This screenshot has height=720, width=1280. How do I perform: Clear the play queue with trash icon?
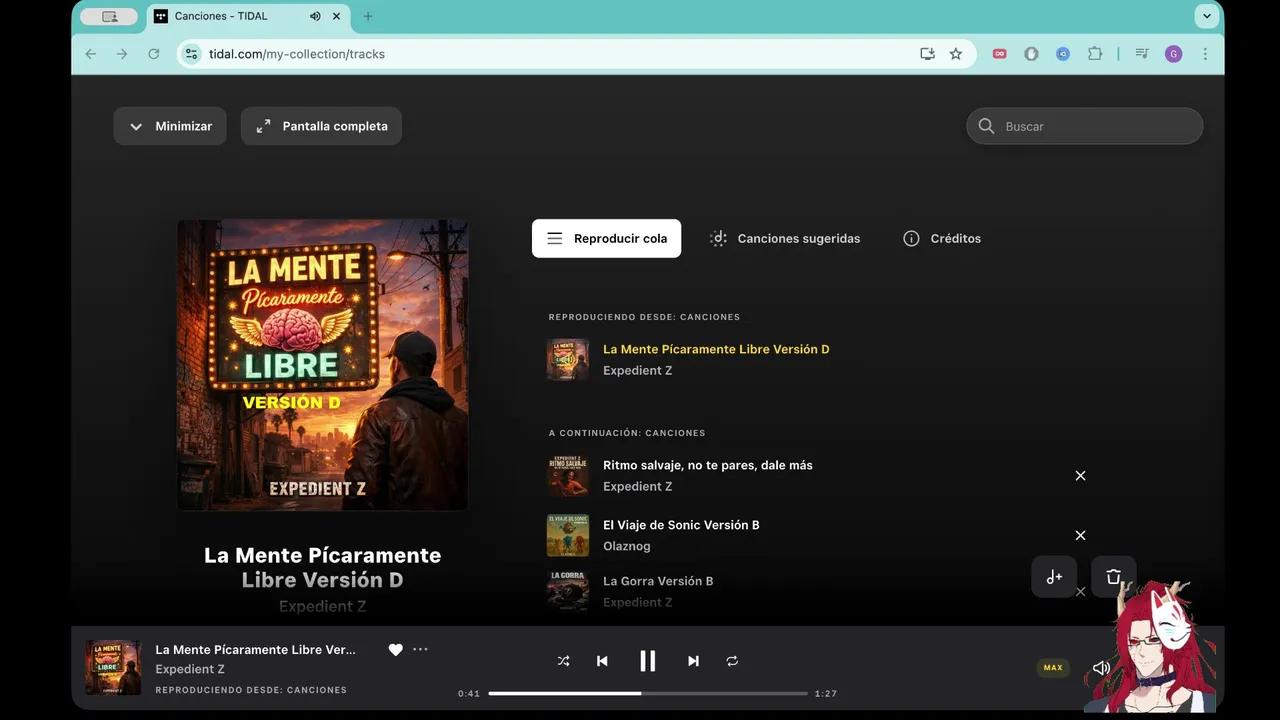coord(1113,577)
